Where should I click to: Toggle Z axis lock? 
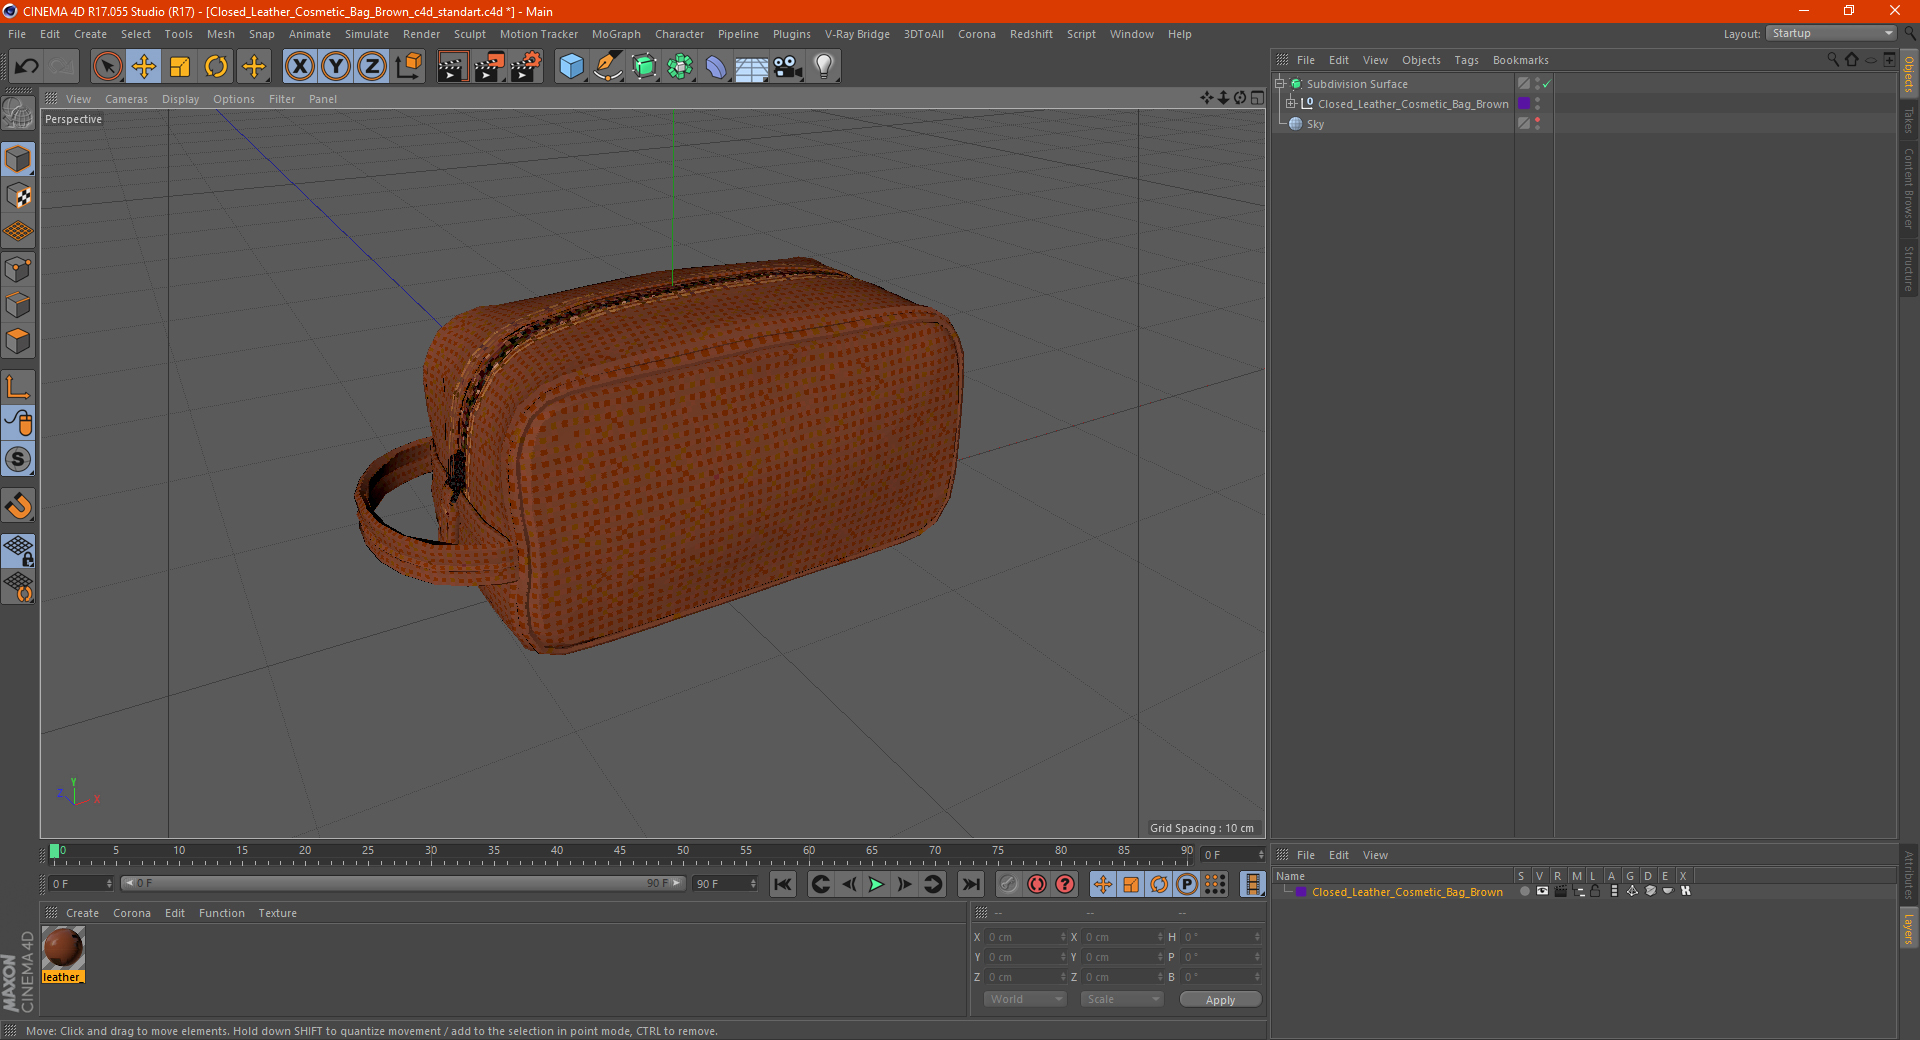tap(372, 67)
